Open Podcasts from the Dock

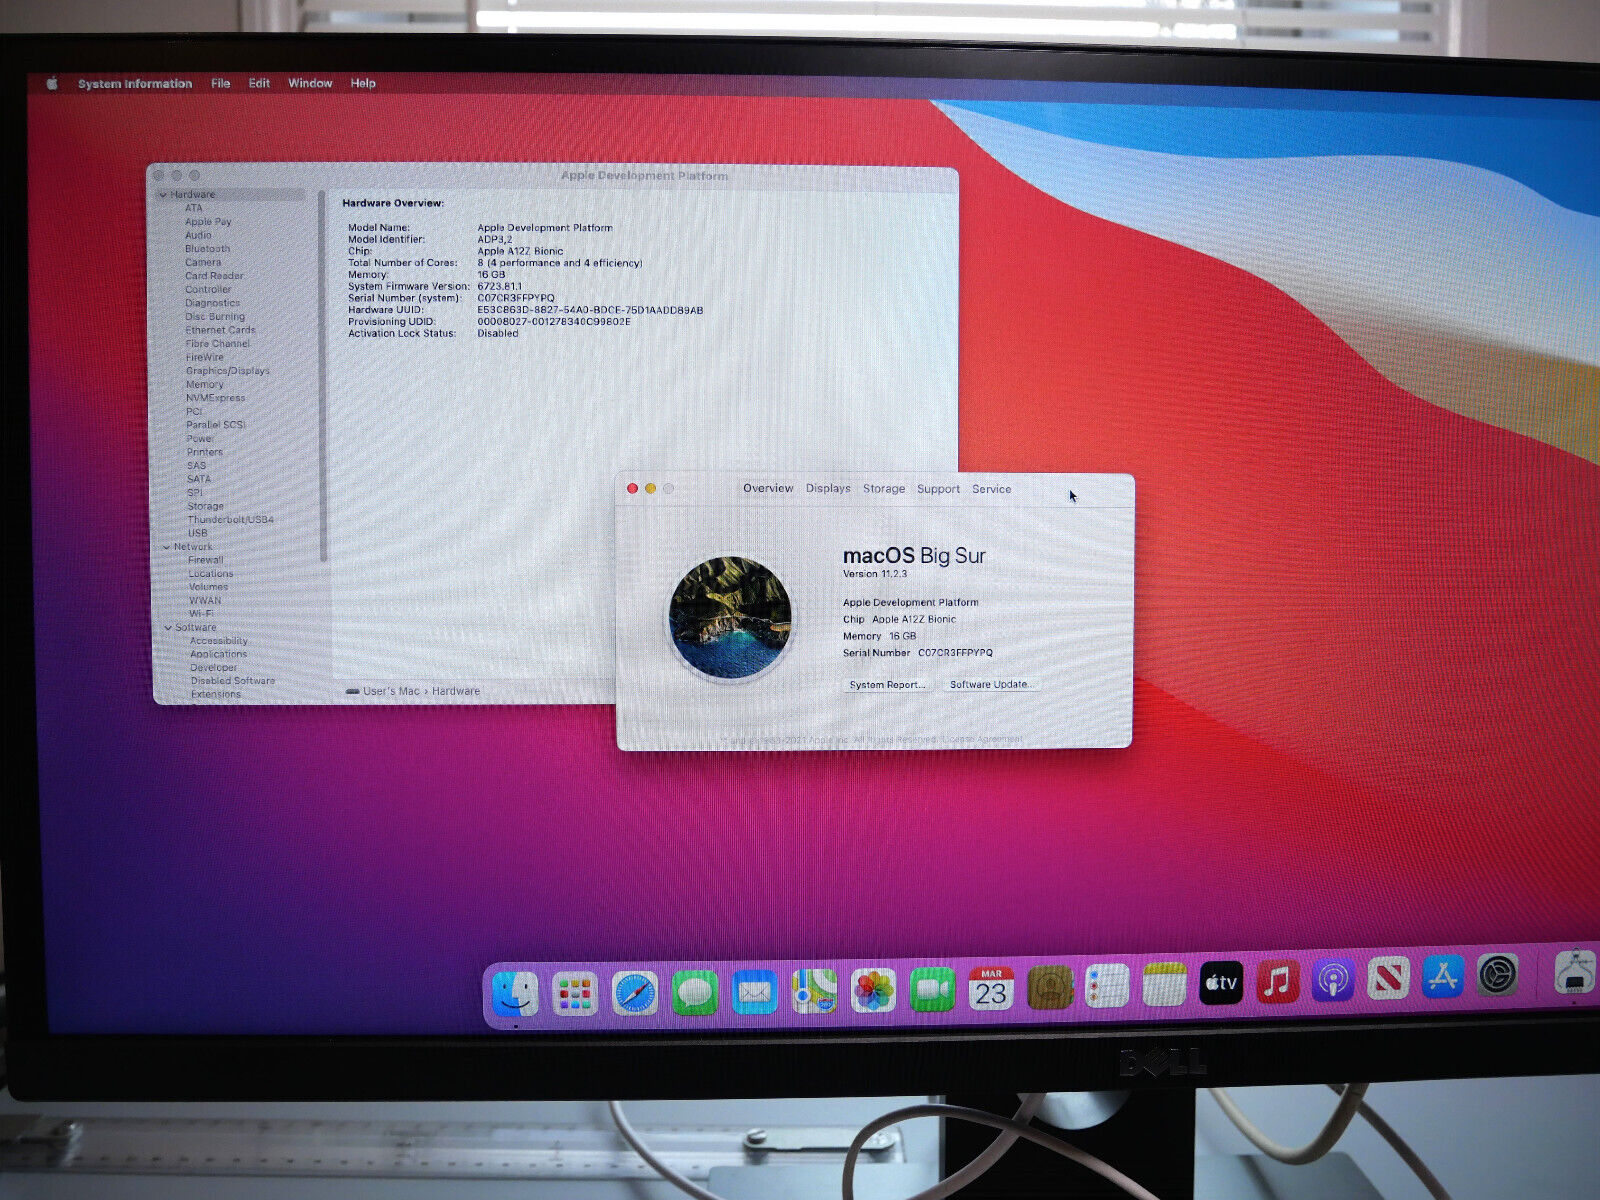coord(1333,980)
